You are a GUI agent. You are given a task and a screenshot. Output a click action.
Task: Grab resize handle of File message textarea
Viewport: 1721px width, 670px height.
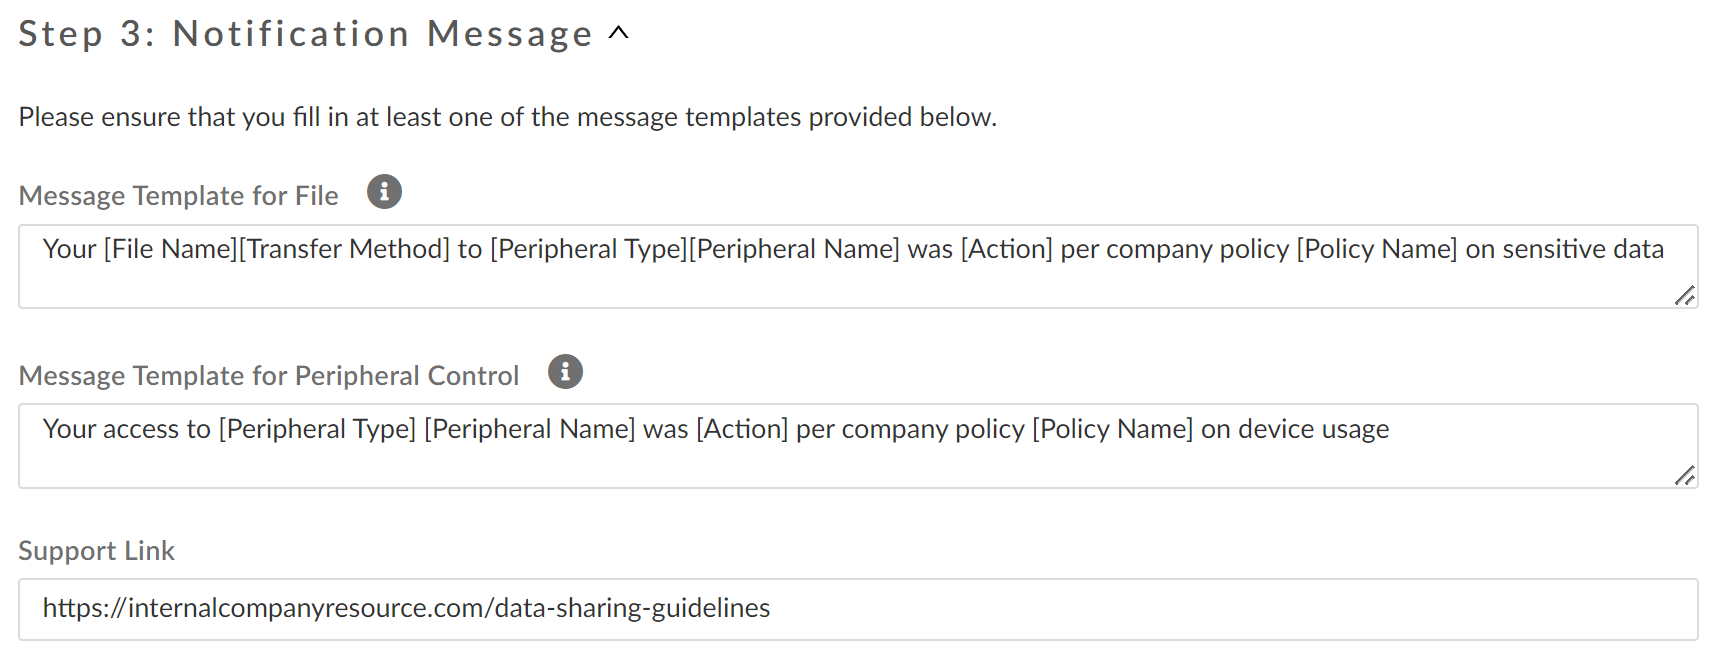(1684, 295)
